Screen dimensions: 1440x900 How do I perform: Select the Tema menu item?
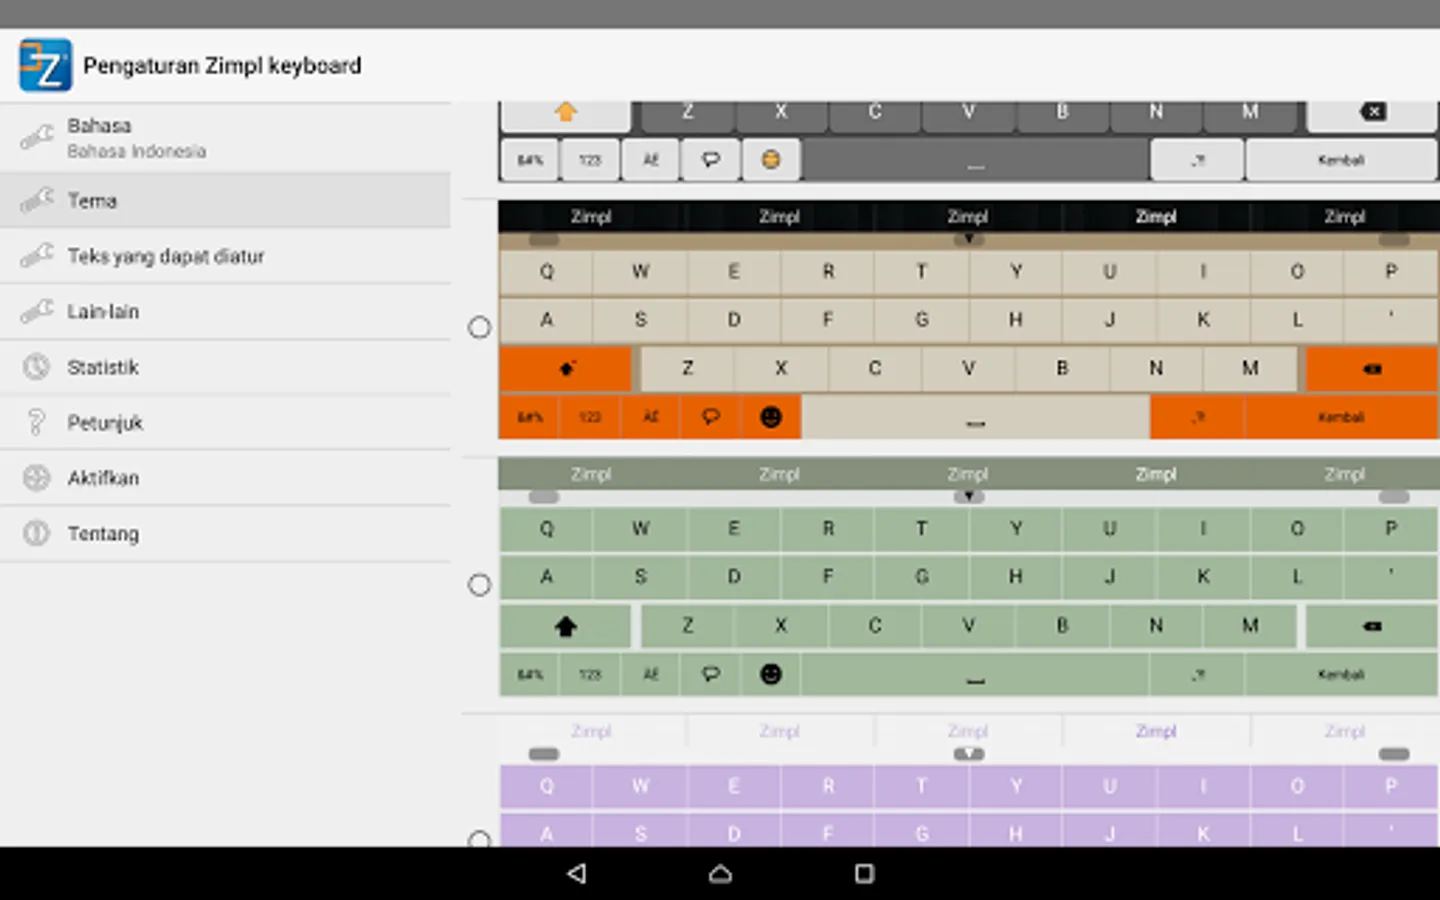point(225,200)
